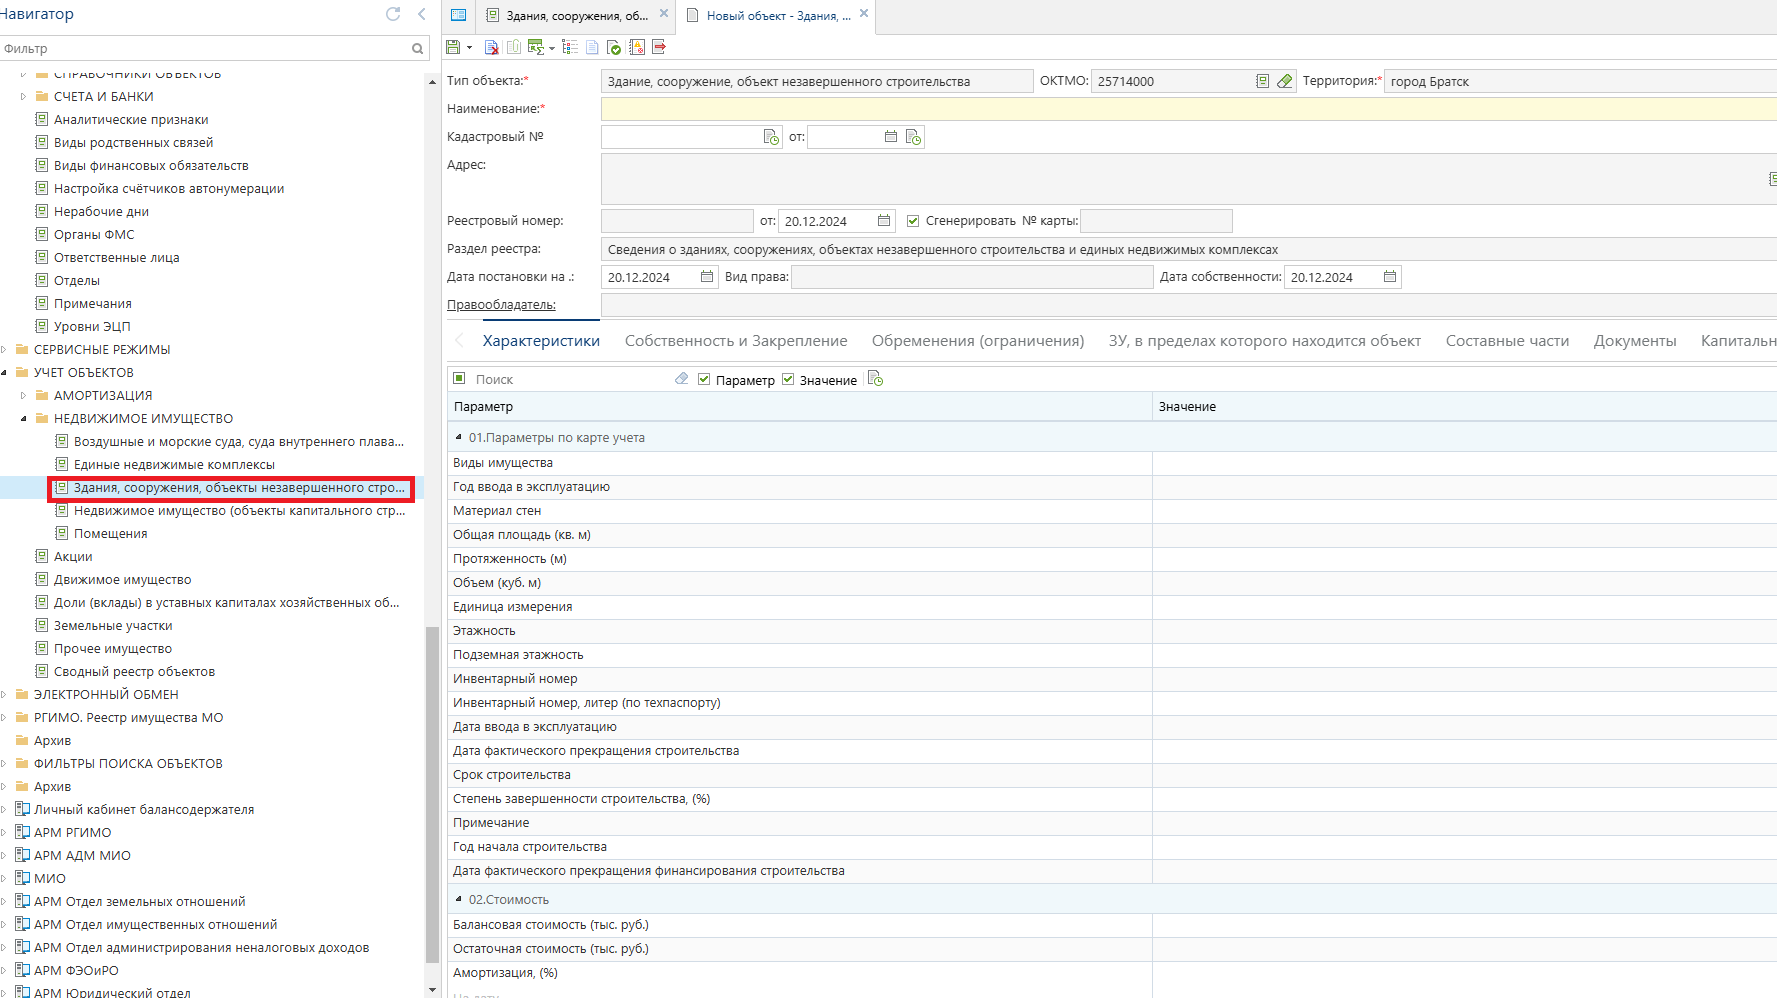
Task: Open Ответственные лица in the navigator
Action: click(x=116, y=258)
